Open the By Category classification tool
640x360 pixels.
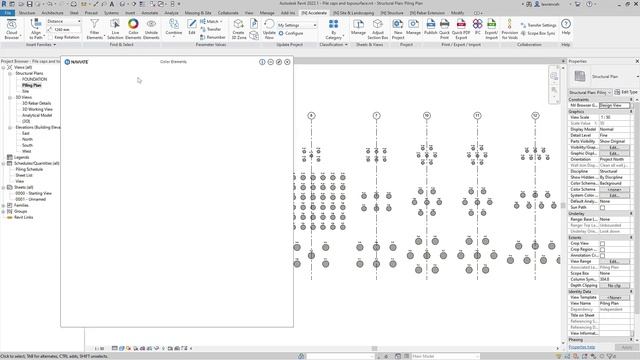click(333, 29)
